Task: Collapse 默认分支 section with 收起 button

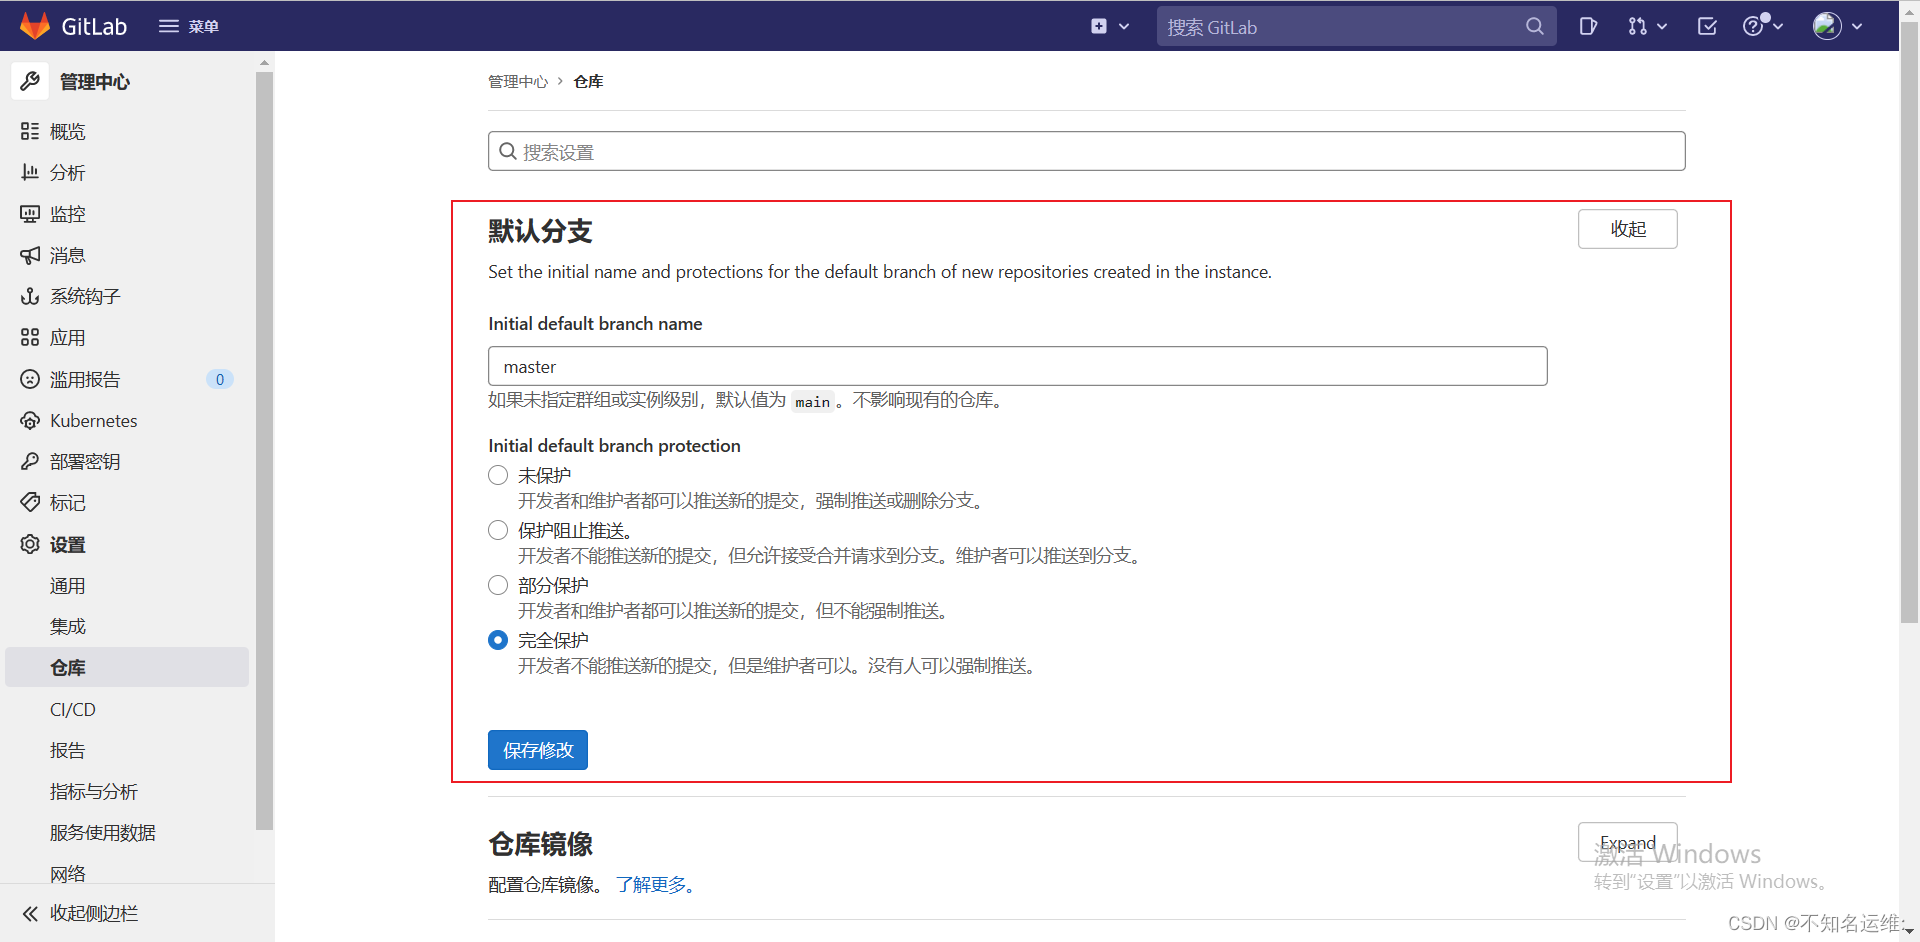Action: (1628, 229)
